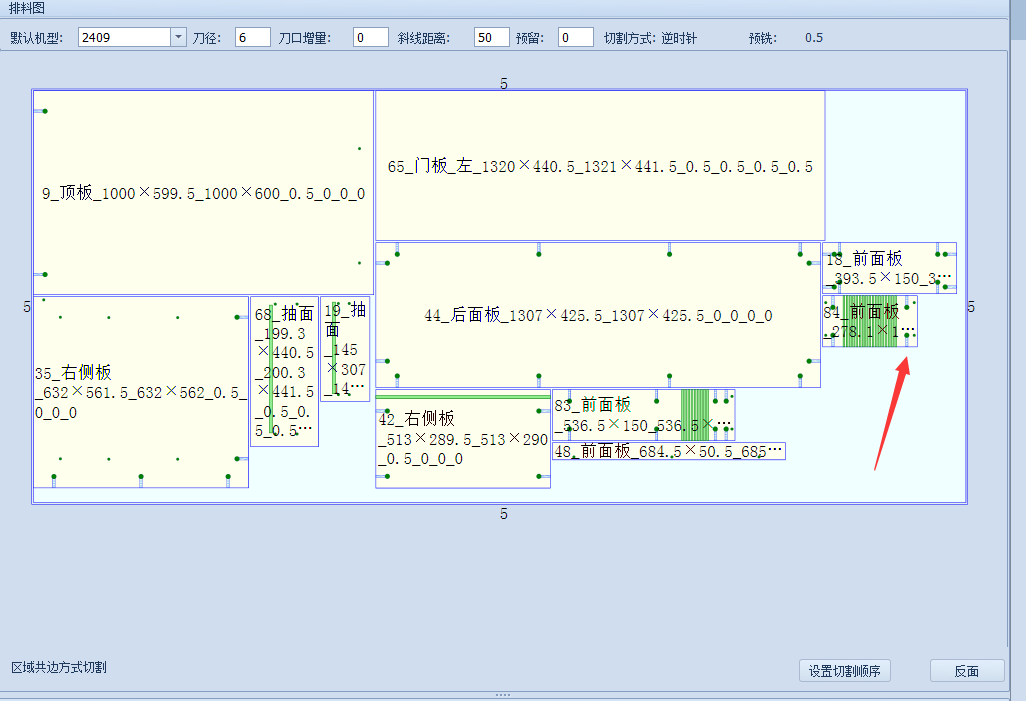Select the 35_右侧板 side panel
1026x701 pixels.
pyautogui.click(x=140, y=390)
